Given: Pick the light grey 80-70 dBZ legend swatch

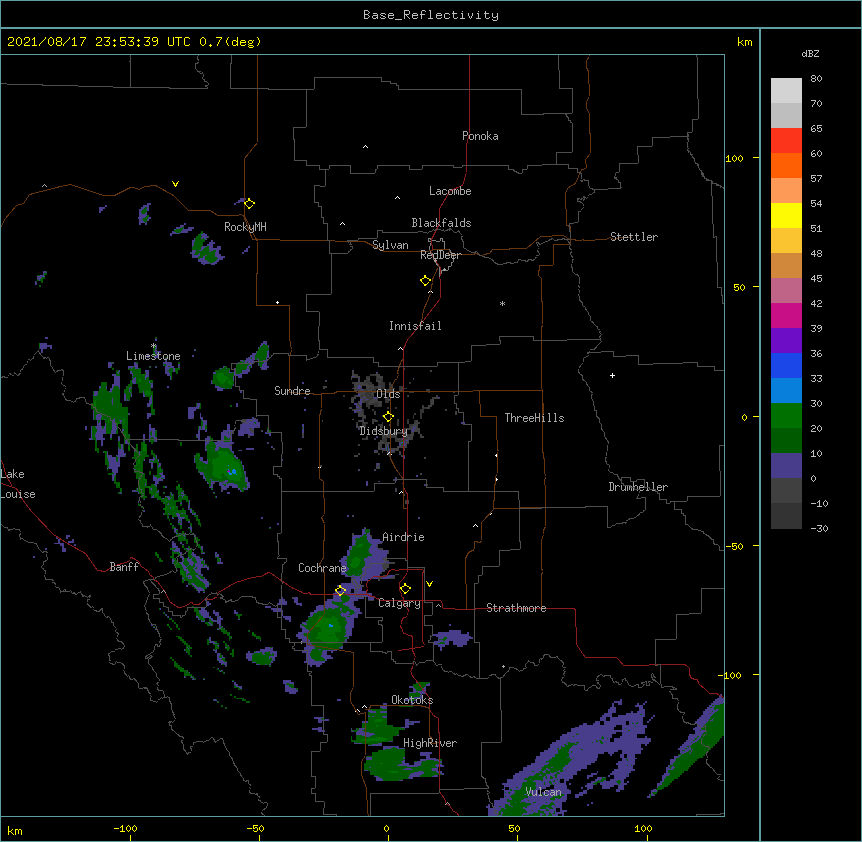Looking at the screenshot, I should [786, 91].
